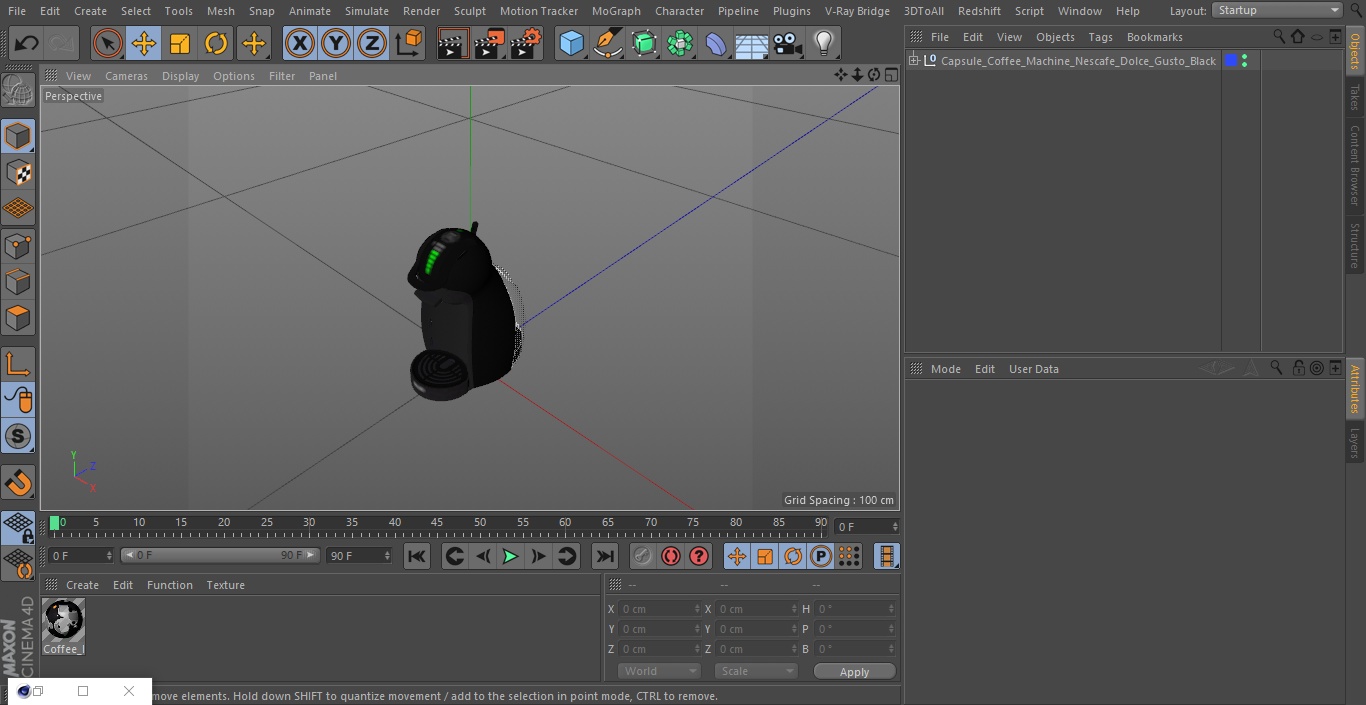Viewport: 1366px width, 705px height.
Task: Open the Render View clapperboard icon
Action: (453, 43)
